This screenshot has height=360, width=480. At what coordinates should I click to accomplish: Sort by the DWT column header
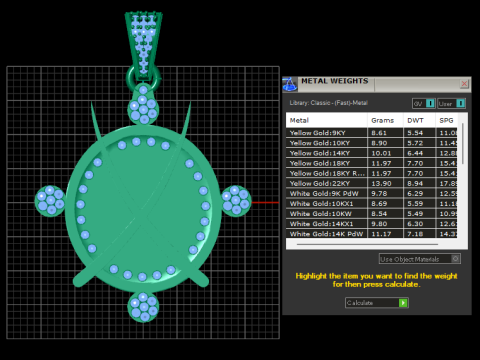(419, 120)
